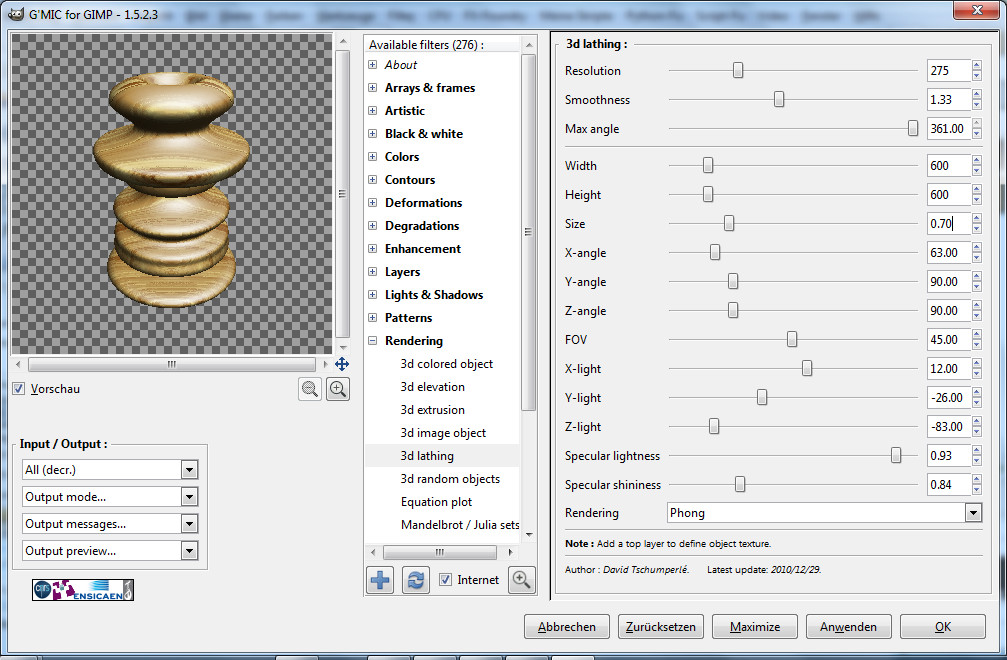The width and height of the screenshot is (1007, 660).
Task: Click the Z-light value field
Action: click(x=949, y=426)
